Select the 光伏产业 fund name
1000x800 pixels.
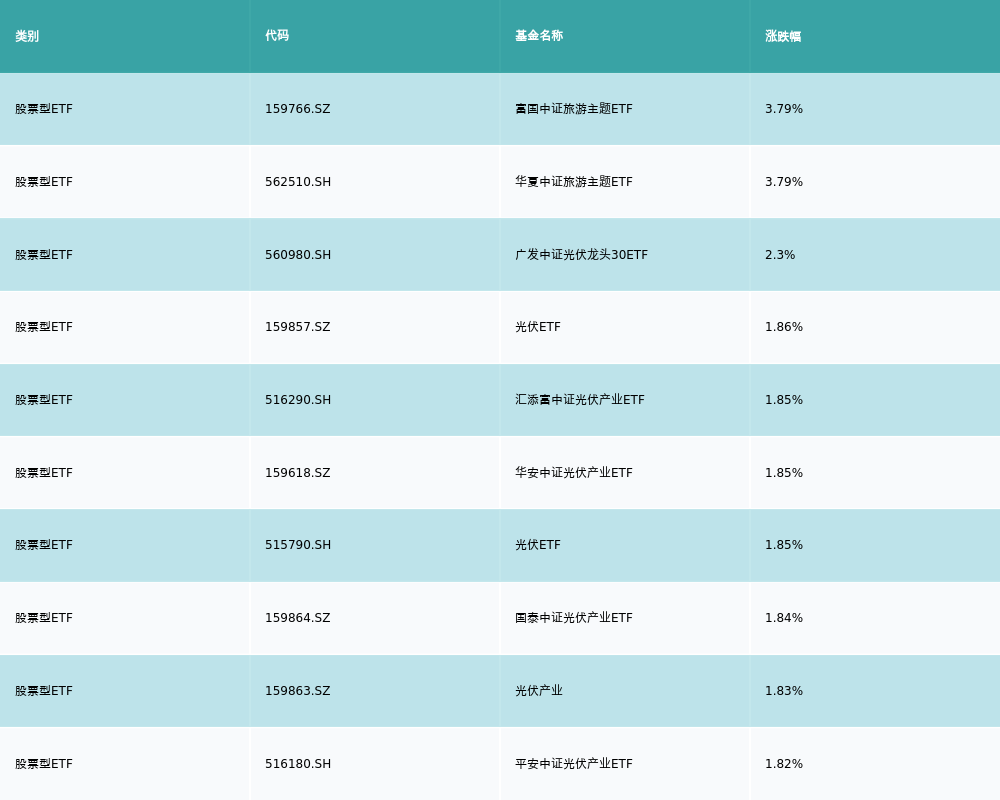[x=539, y=690]
